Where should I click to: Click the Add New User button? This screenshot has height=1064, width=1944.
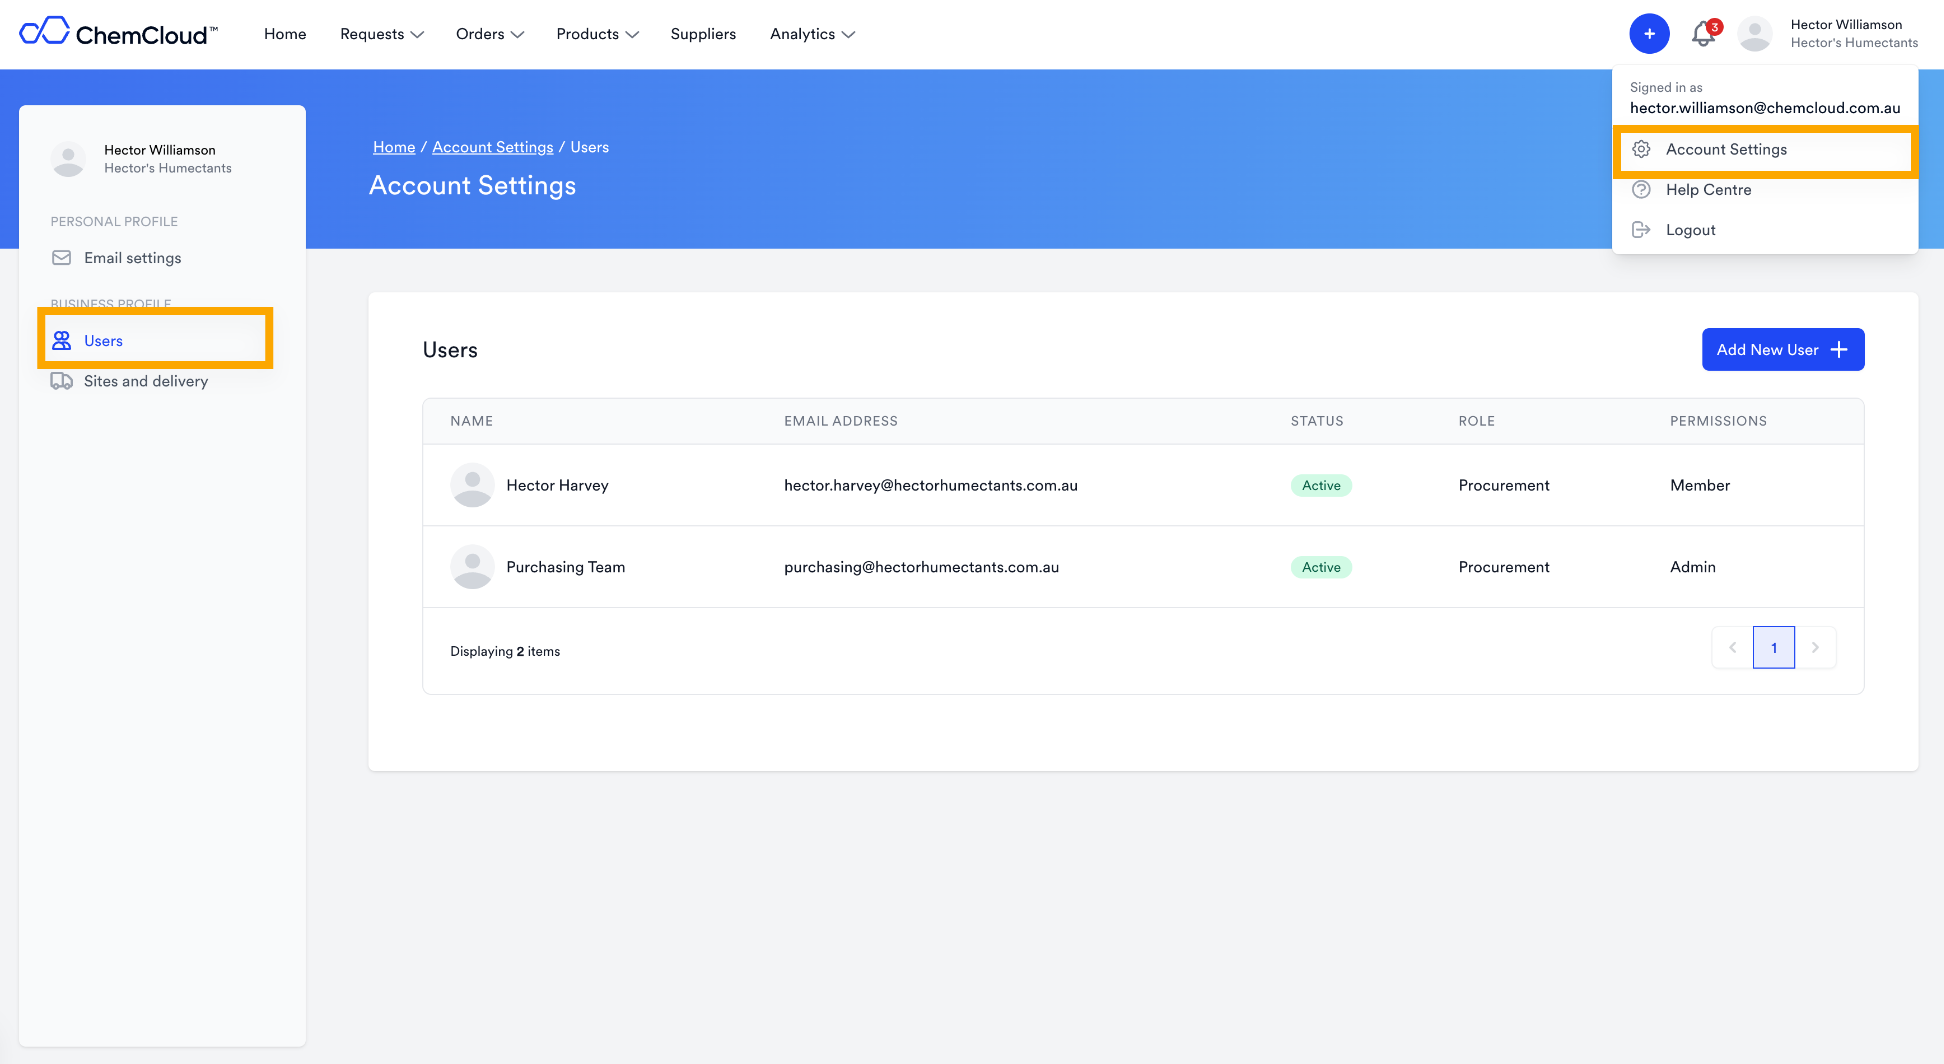pyautogui.click(x=1783, y=349)
